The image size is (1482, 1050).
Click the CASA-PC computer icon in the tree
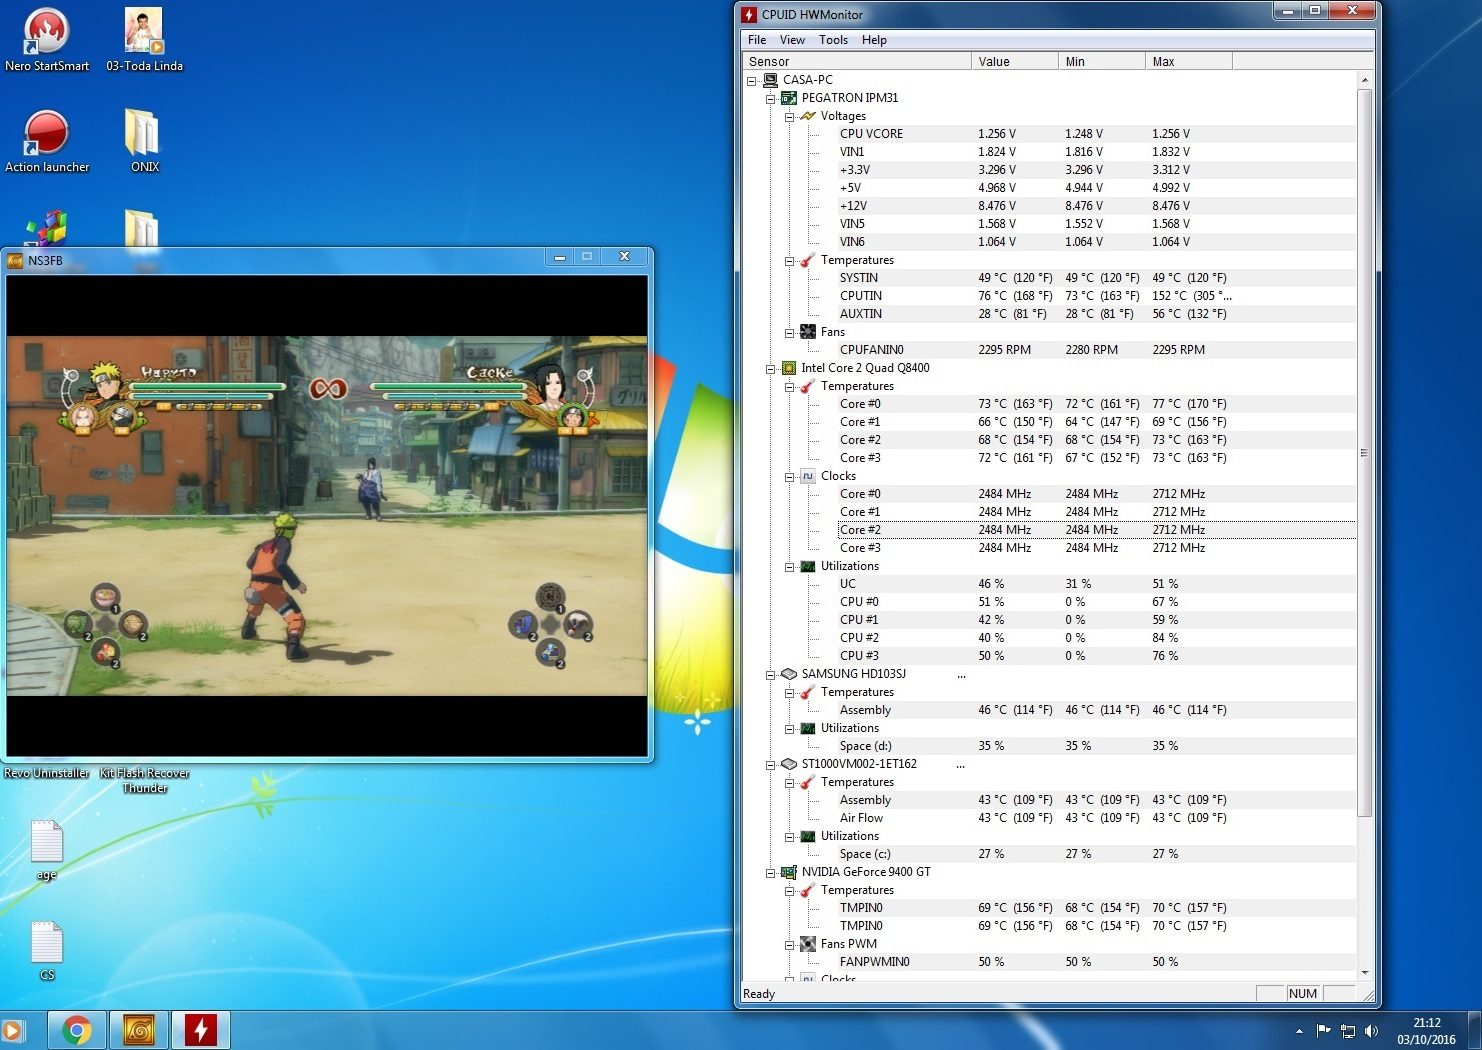pos(770,80)
